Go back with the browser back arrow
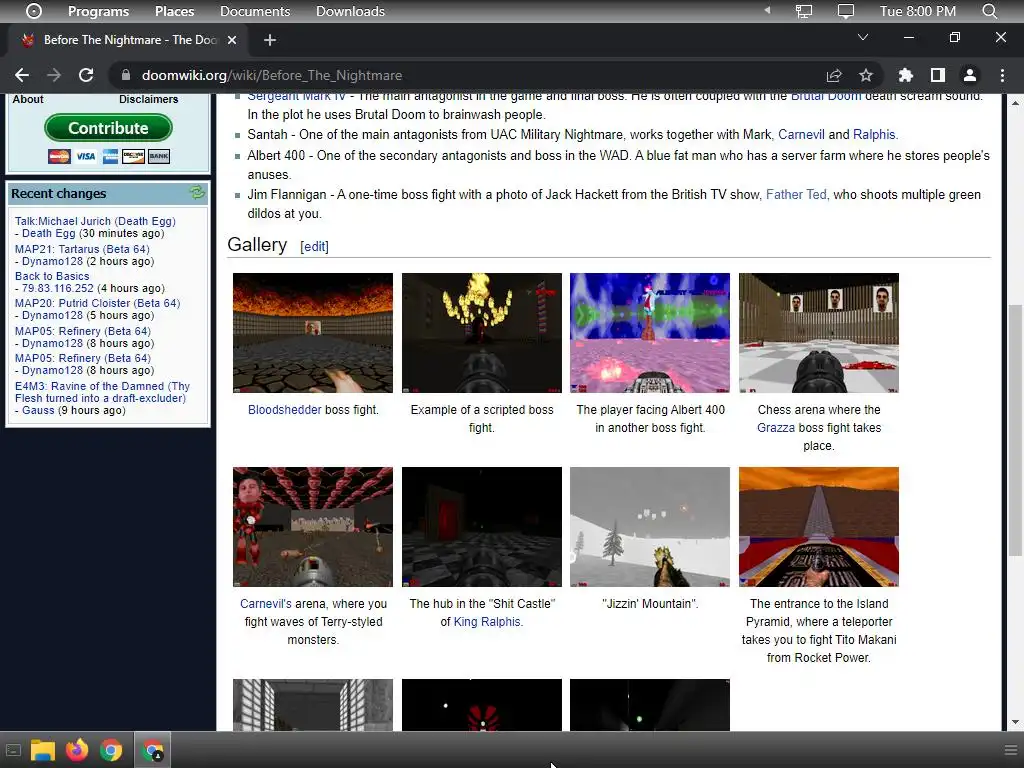This screenshot has height=768, width=1024. point(22,75)
